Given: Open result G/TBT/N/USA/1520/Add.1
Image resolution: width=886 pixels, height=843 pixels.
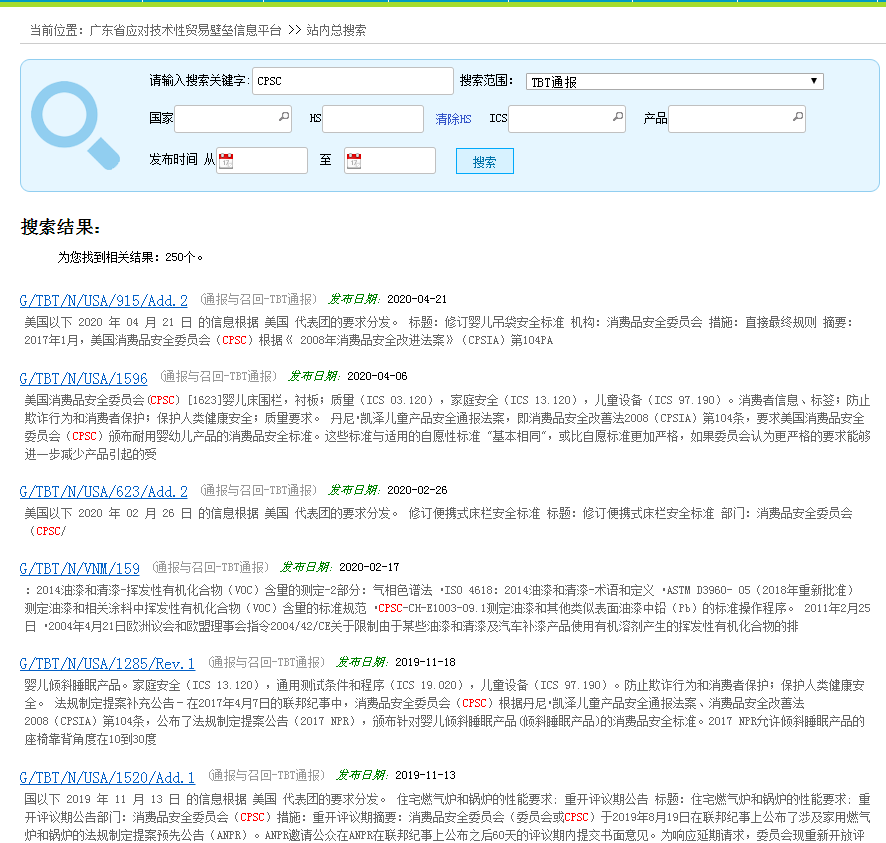Looking at the screenshot, I should pyautogui.click(x=107, y=776).
